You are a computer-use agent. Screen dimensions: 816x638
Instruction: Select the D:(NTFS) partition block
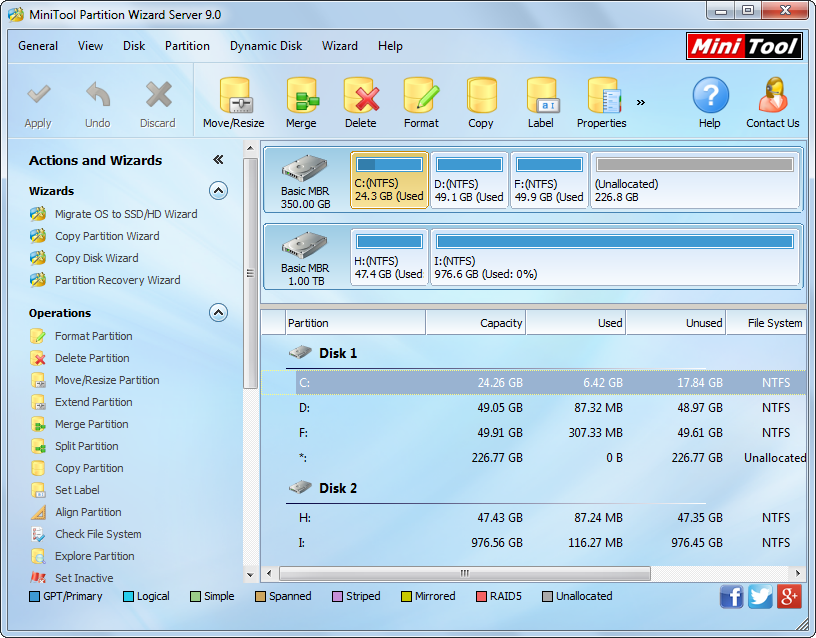point(469,181)
